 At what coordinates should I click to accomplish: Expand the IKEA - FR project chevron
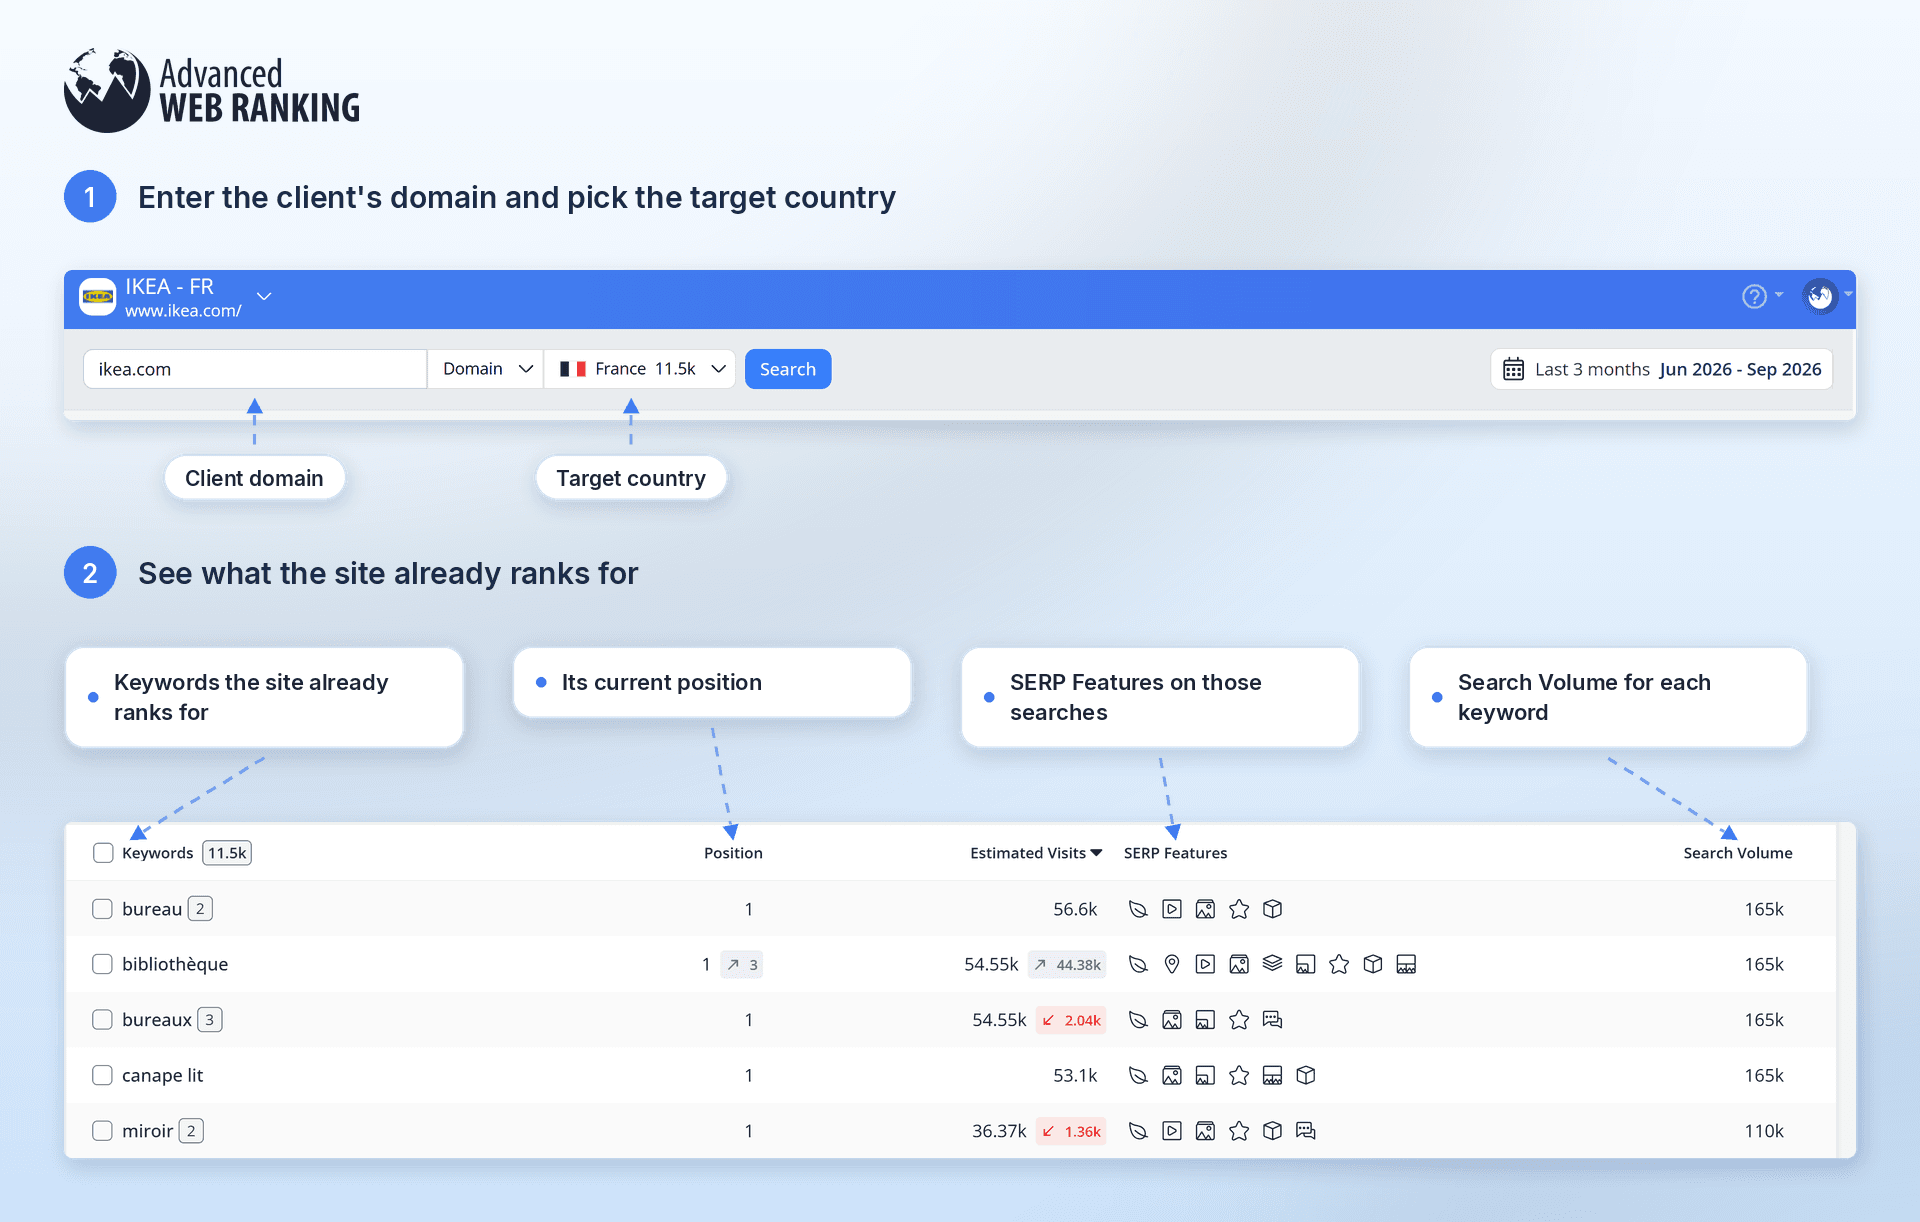pyautogui.click(x=264, y=296)
